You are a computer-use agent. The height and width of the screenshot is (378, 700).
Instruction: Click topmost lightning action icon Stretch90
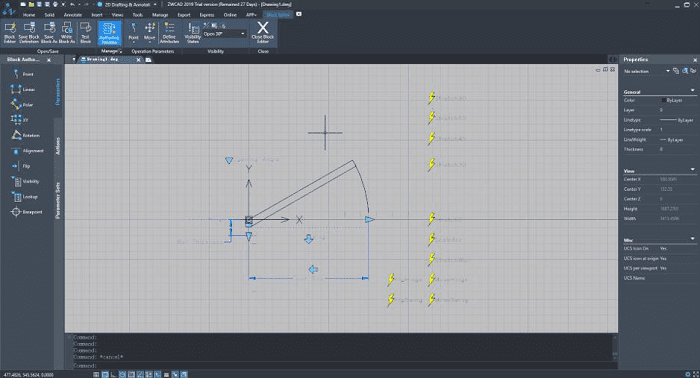[431, 98]
